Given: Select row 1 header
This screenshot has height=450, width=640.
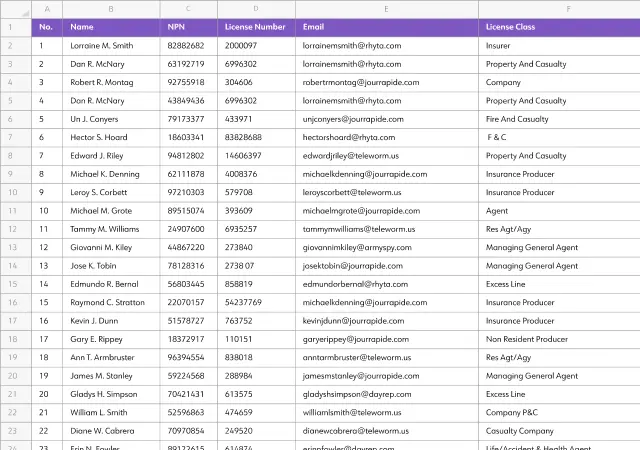Looking at the screenshot, I should 16,27.
